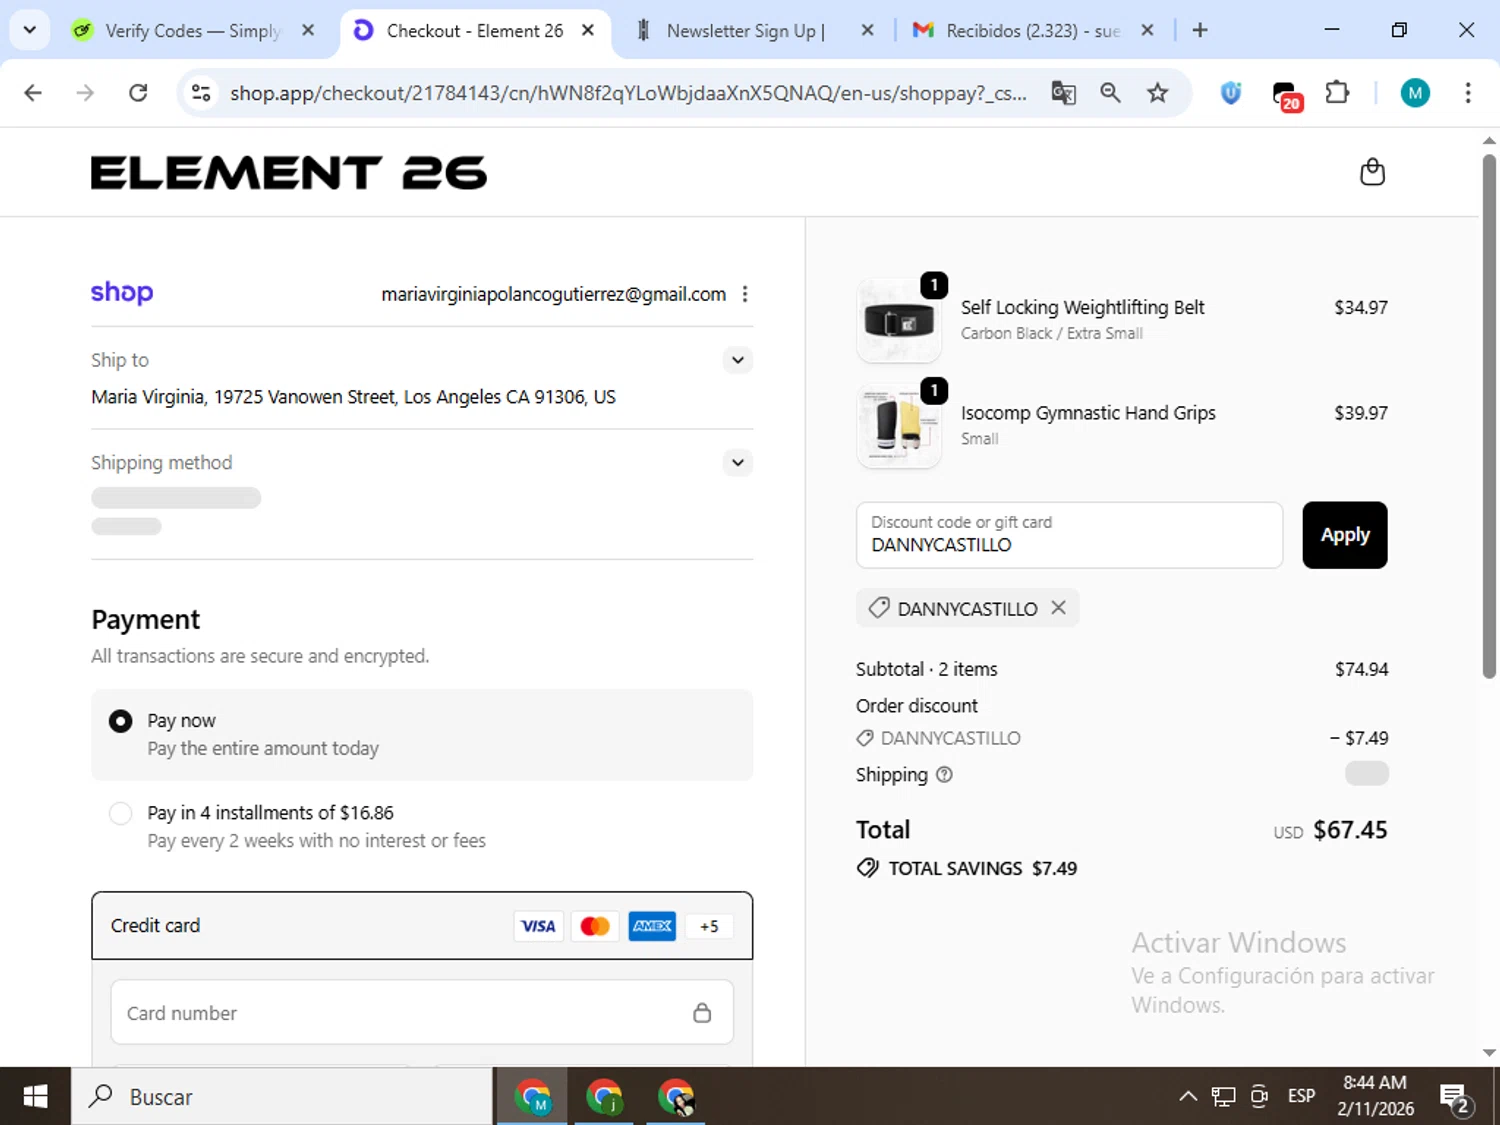Open first Chrome taskbar icon with M badge
The width and height of the screenshot is (1500, 1125).
(x=532, y=1097)
